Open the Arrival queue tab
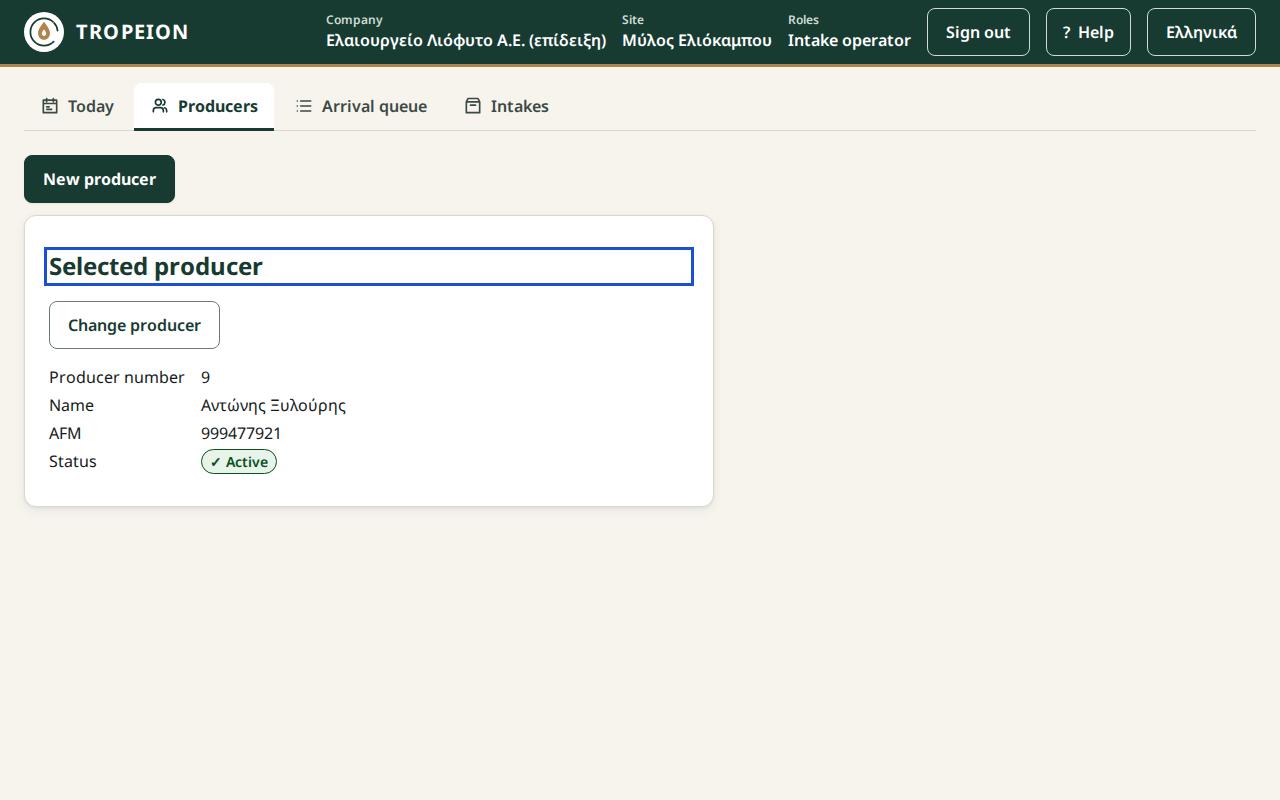The width and height of the screenshot is (1280, 800). [x=361, y=106]
